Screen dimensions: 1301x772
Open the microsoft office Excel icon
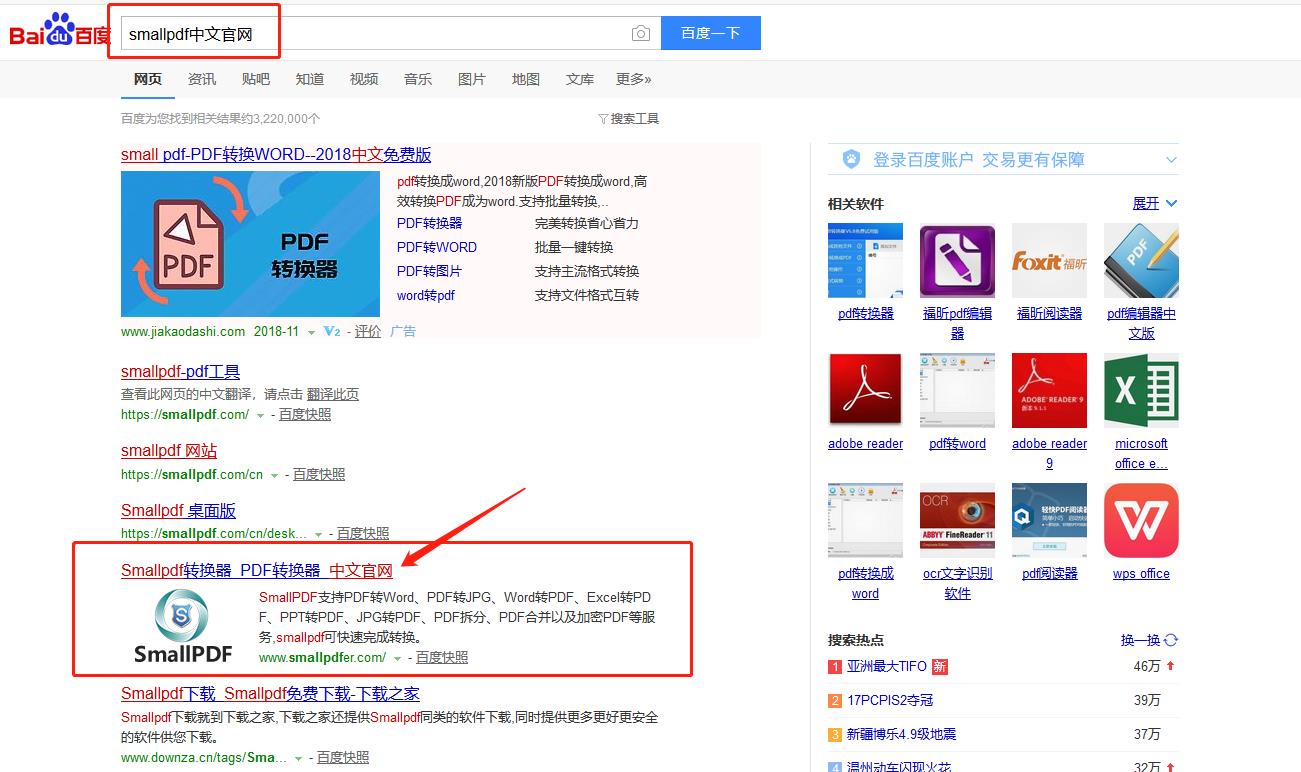pyautogui.click(x=1141, y=390)
